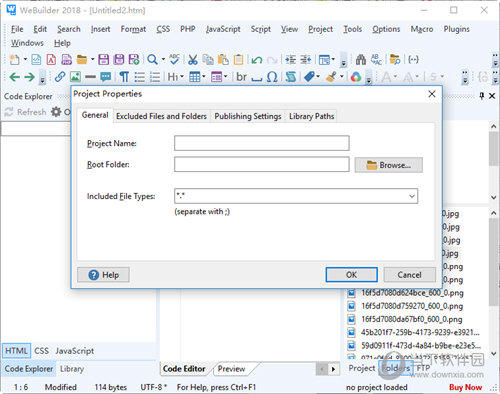Click the folder search icon

pyautogui.click(x=395, y=60)
